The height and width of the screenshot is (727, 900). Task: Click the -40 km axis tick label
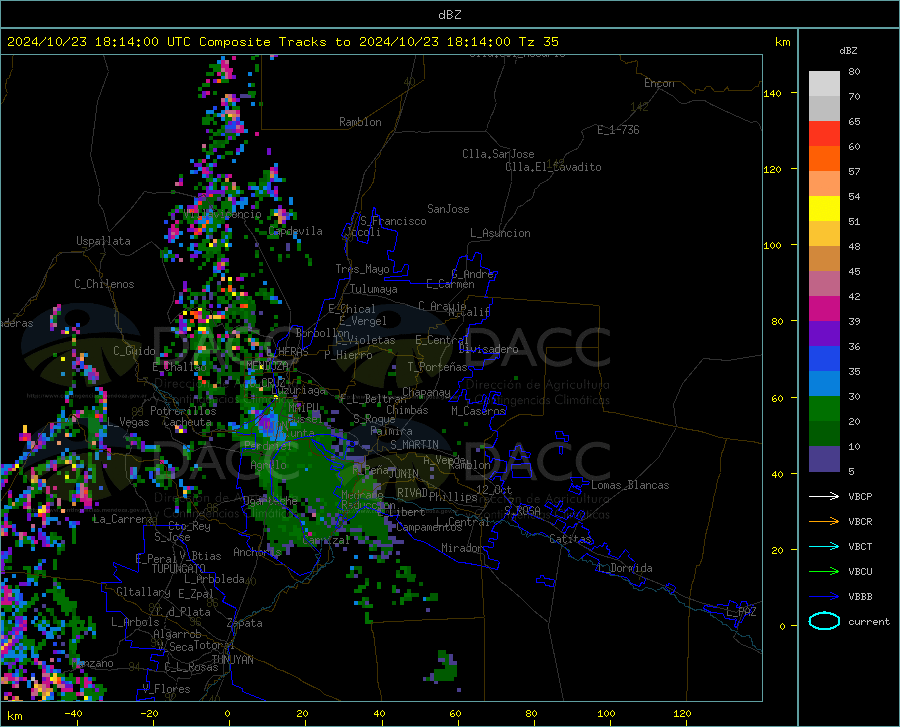click(73, 713)
